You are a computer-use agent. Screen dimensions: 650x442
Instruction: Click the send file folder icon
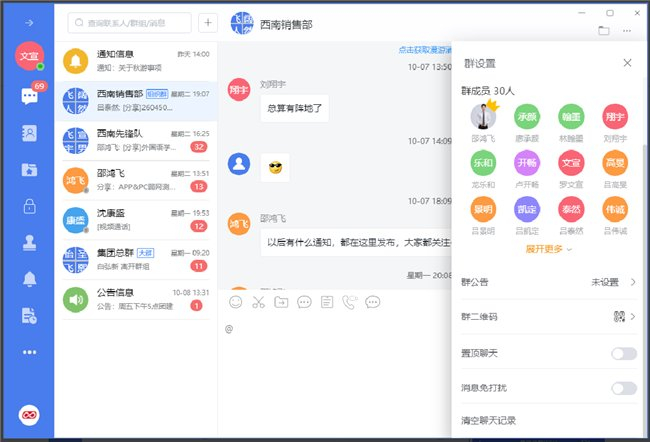(x=281, y=302)
